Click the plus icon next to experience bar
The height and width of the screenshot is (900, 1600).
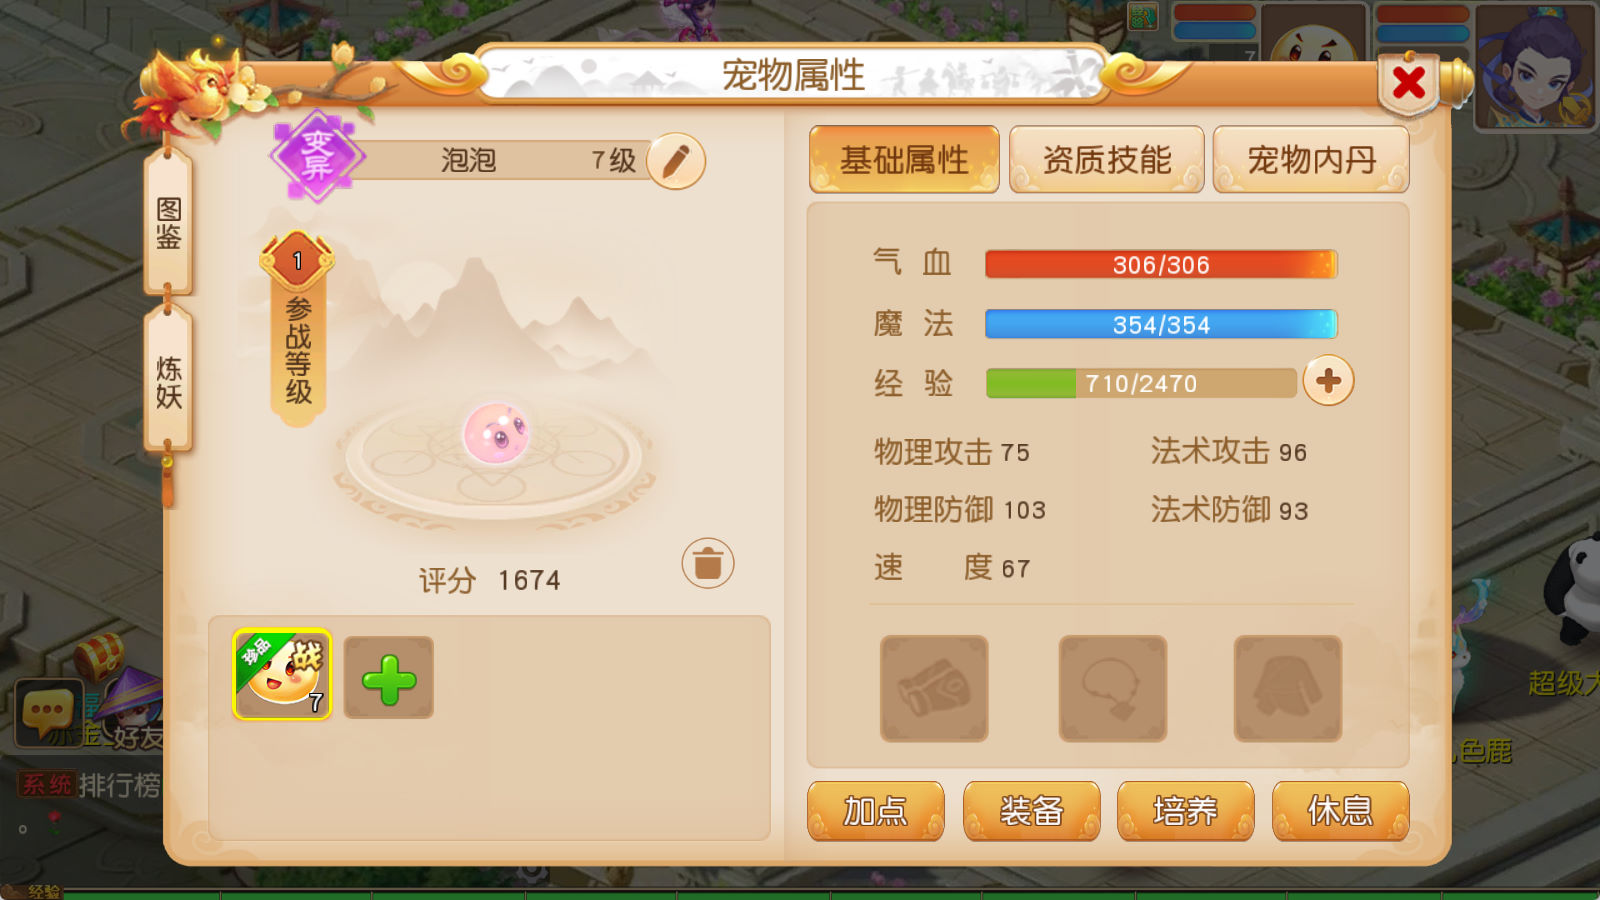point(1328,381)
